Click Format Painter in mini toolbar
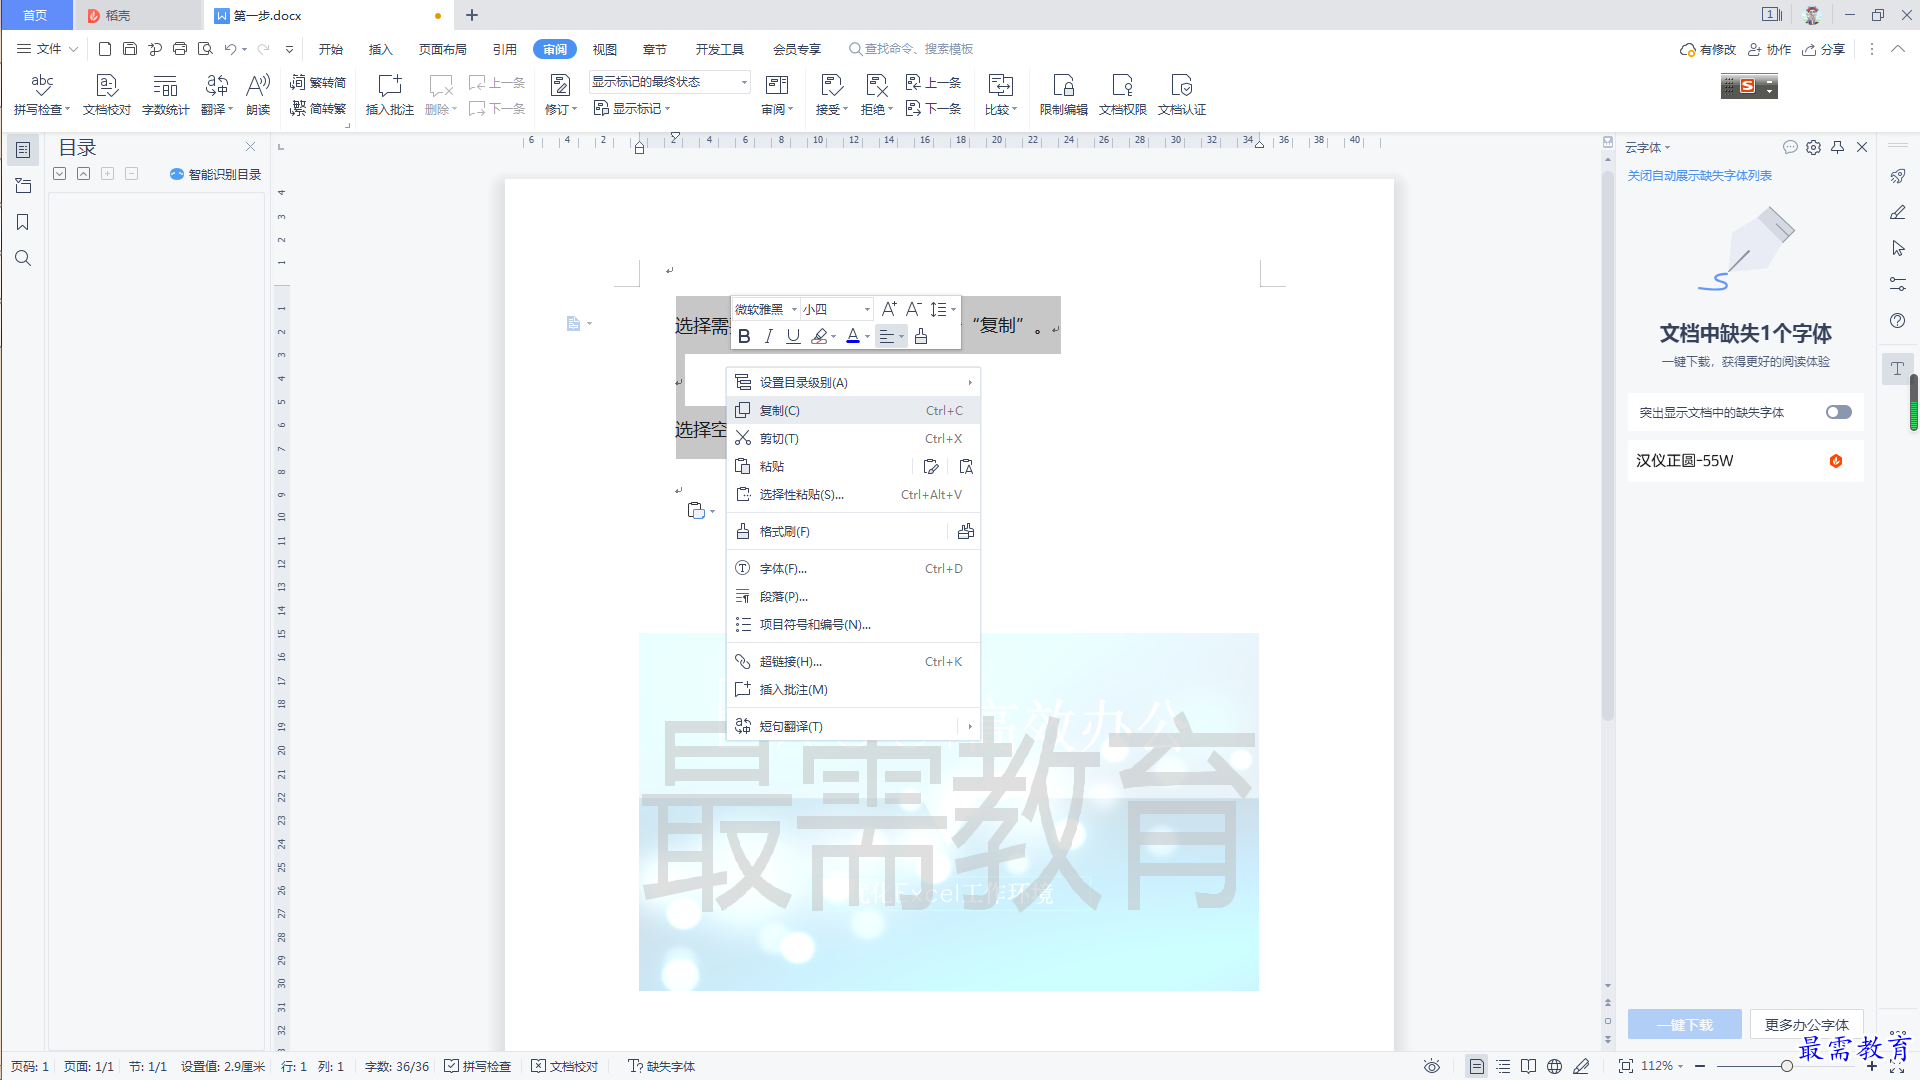Image resolution: width=1920 pixels, height=1080 pixels. tap(921, 337)
